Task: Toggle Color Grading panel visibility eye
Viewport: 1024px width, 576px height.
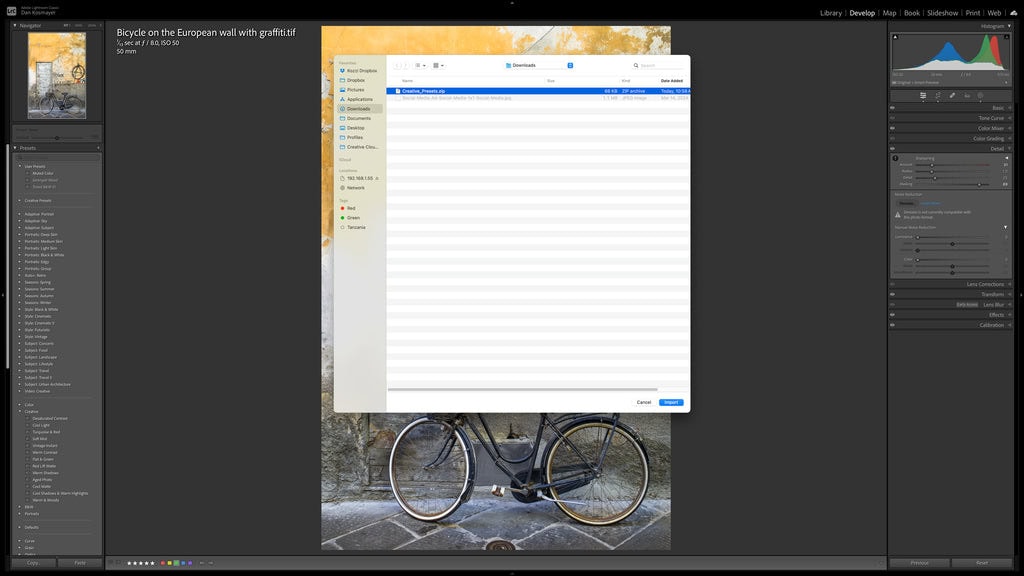Action: point(893,138)
